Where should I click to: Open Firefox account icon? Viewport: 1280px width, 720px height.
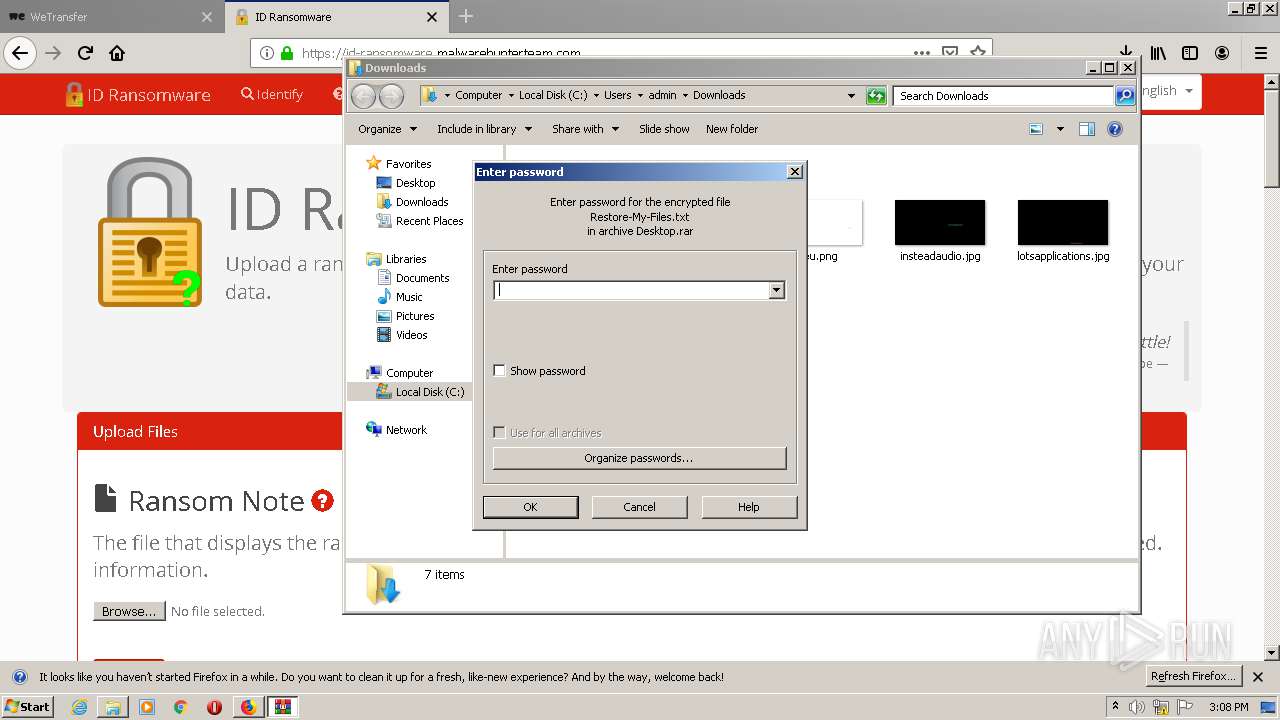tap(1222, 53)
